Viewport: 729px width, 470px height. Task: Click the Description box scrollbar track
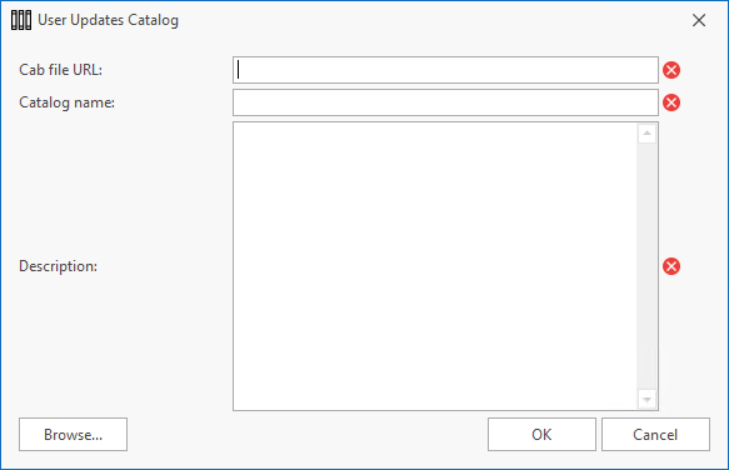(647, 266)
